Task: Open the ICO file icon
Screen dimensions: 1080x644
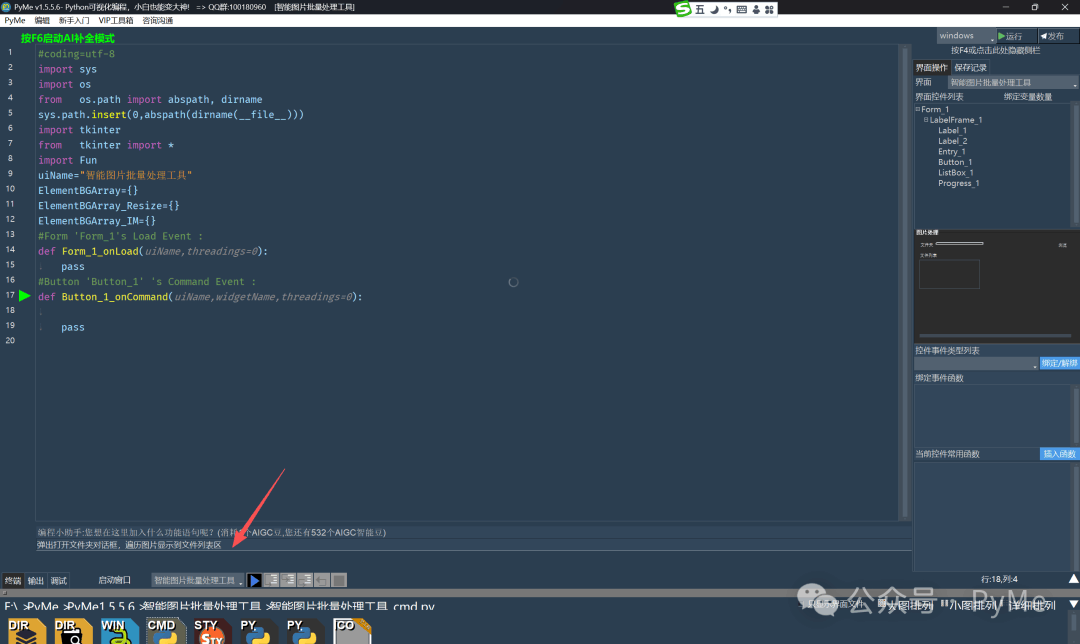Action: coord(348,630)
